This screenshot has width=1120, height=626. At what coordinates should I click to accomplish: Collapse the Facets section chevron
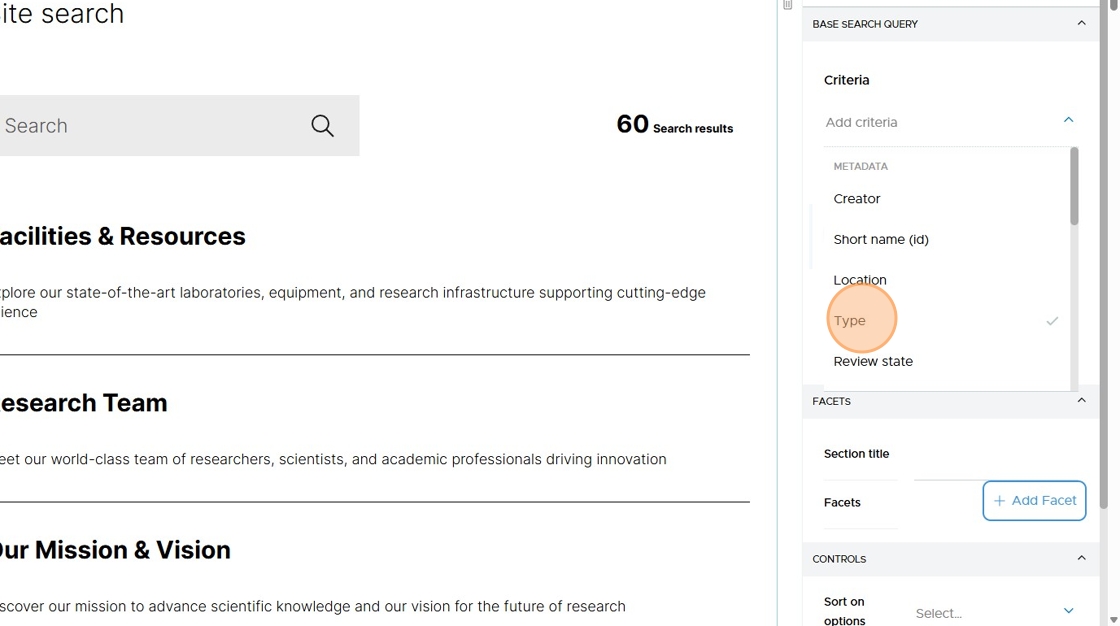coord(1081,401)
